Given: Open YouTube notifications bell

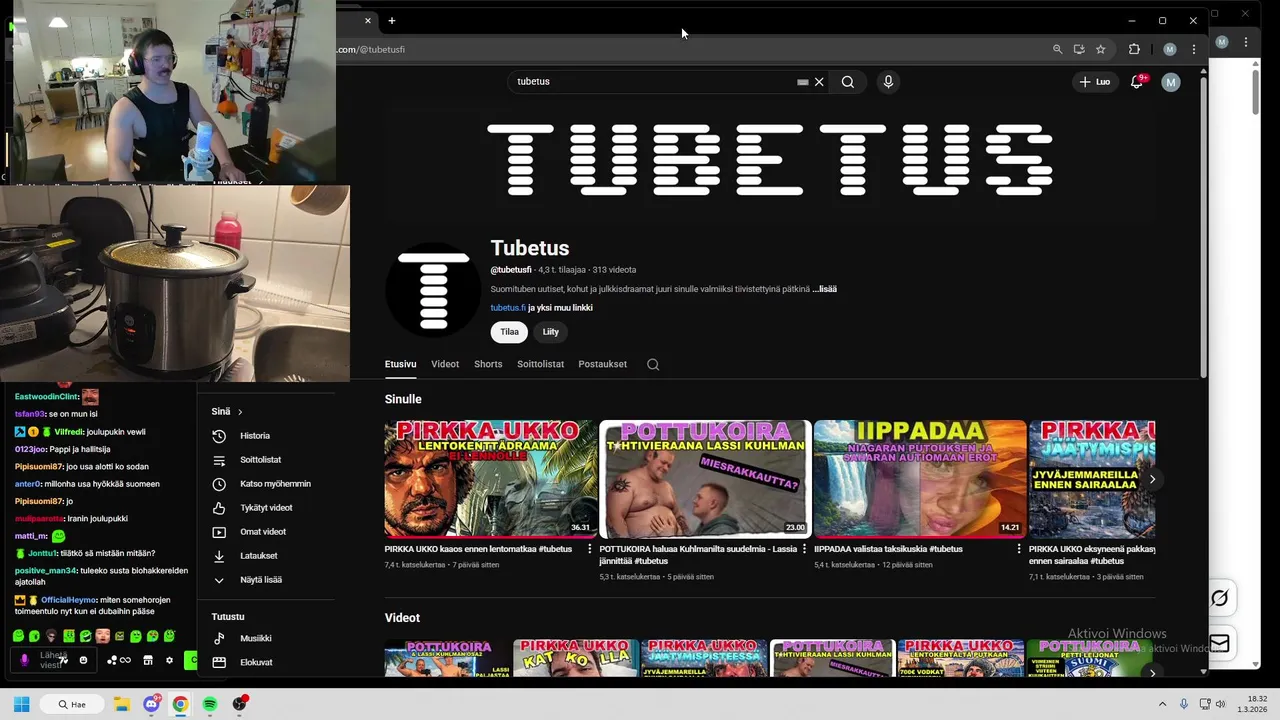Looking at the screenshot, I should pos(1137,82).
